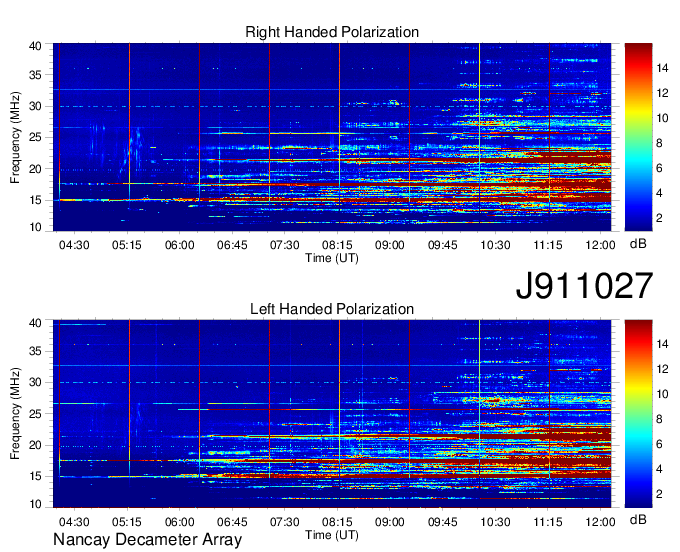The image size is (680, 552).
Task: Click the 09:45 time tick of Right Handed plot
Action: click(x=443, y=245)
